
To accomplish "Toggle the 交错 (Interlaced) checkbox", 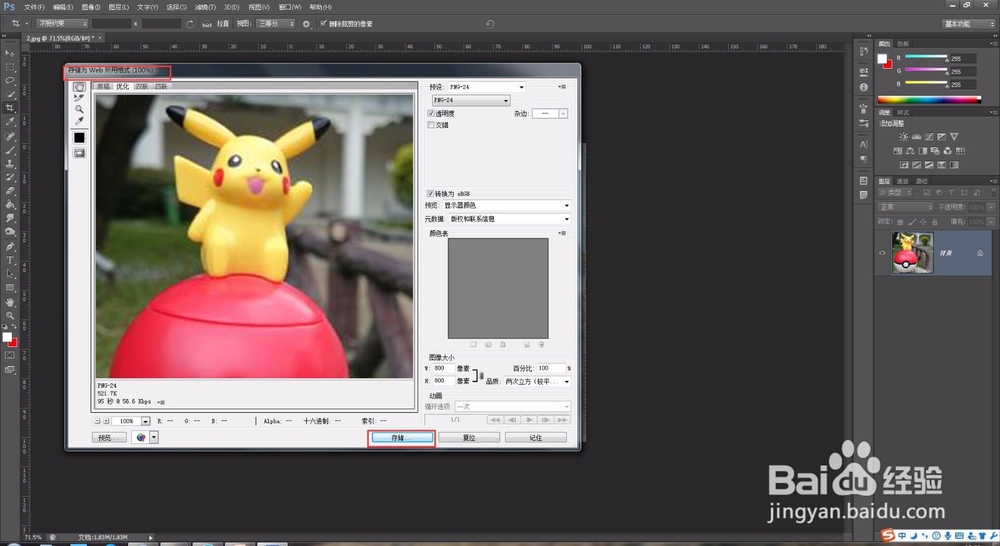I will 431,125.
